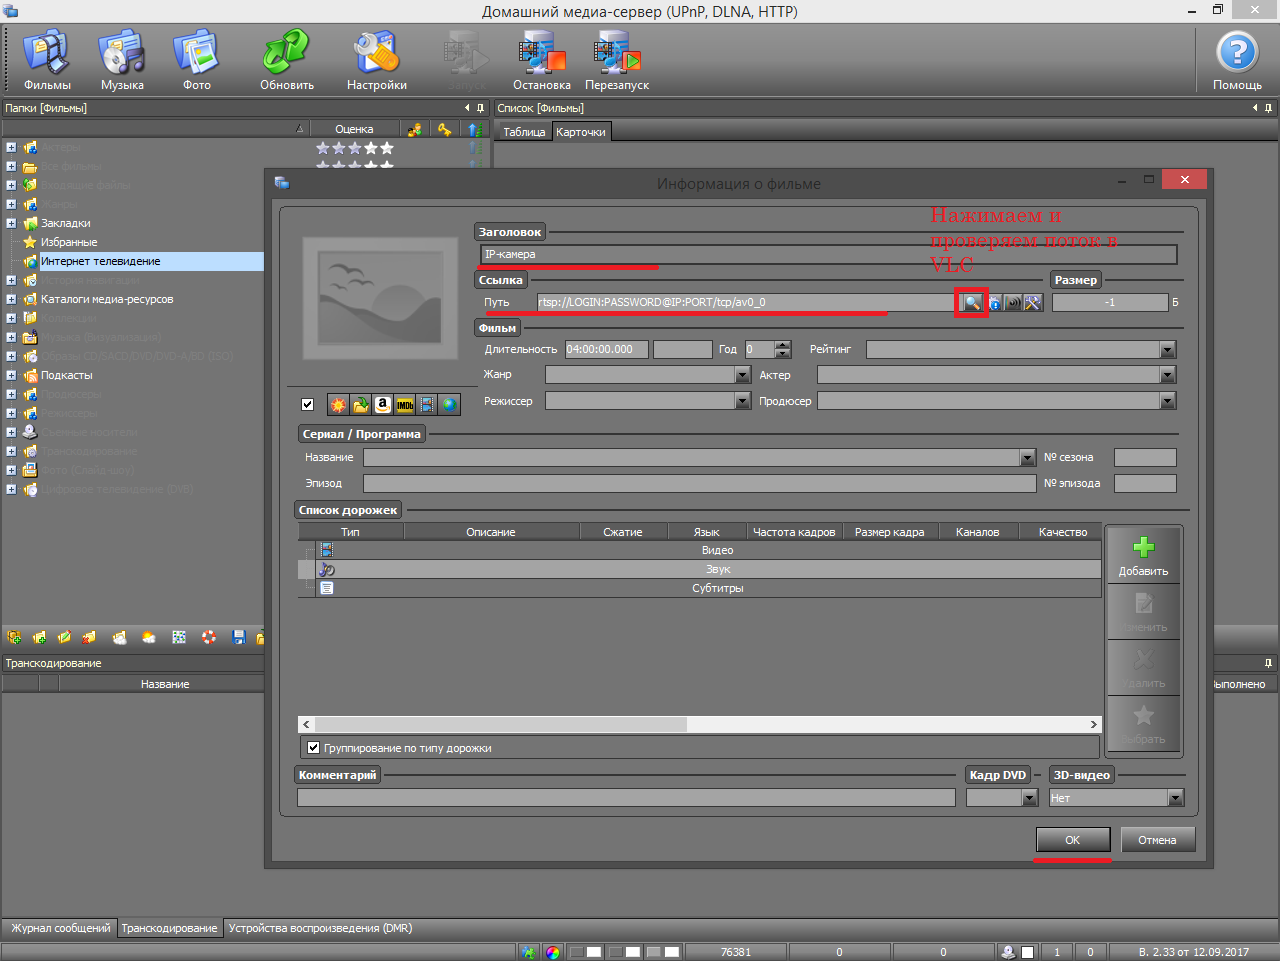Expand the Подкасты tree folder

coord(11,375)
